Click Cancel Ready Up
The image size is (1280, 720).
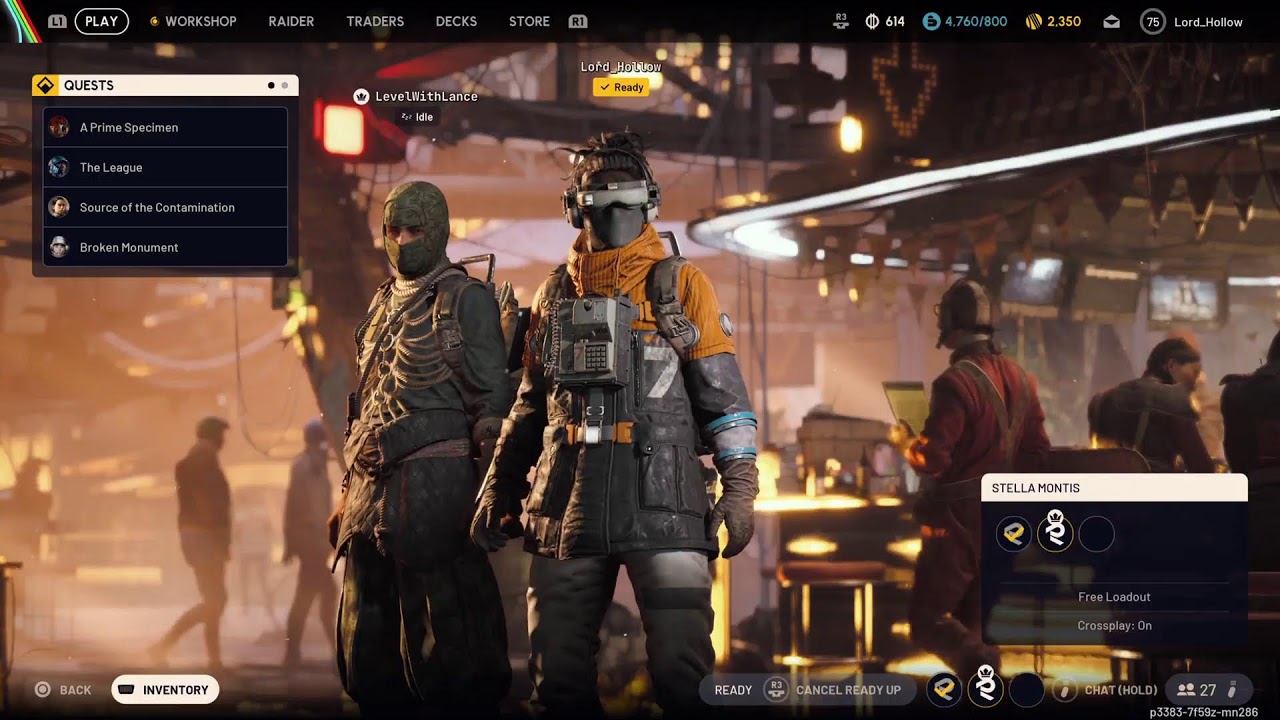tap(848, 690)
